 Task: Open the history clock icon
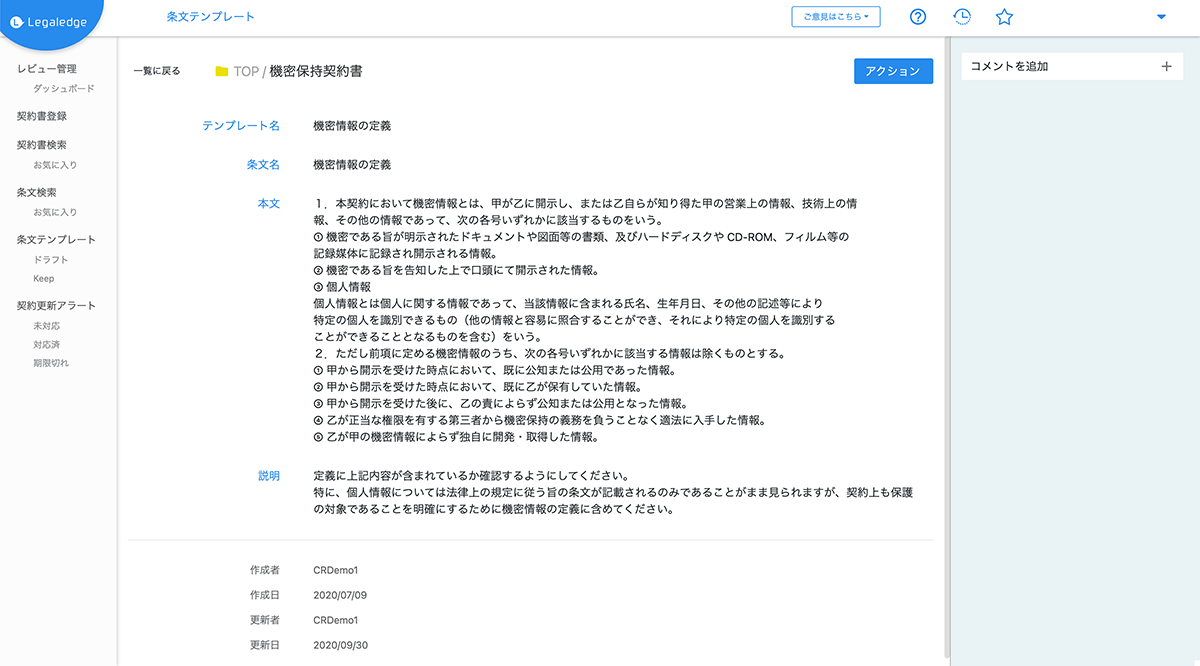961,17
